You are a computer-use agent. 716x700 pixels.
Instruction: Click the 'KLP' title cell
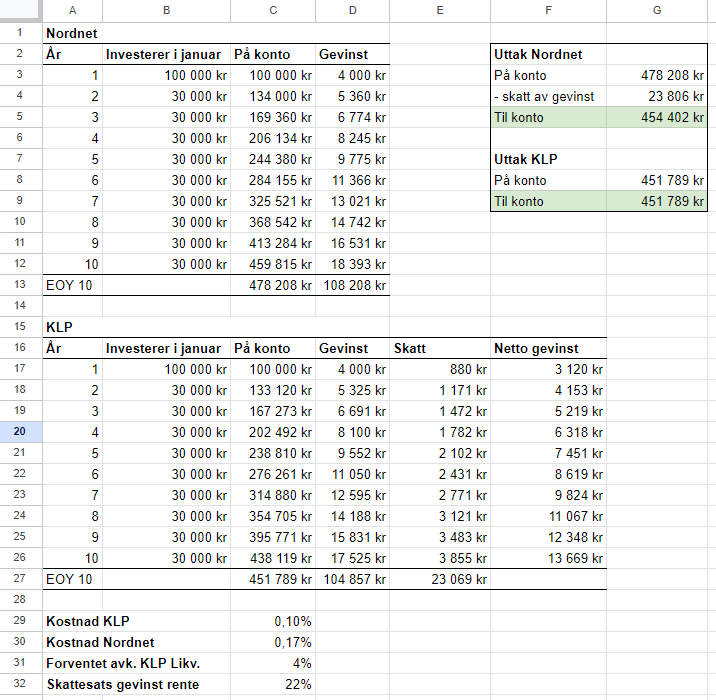coord(73,327)
